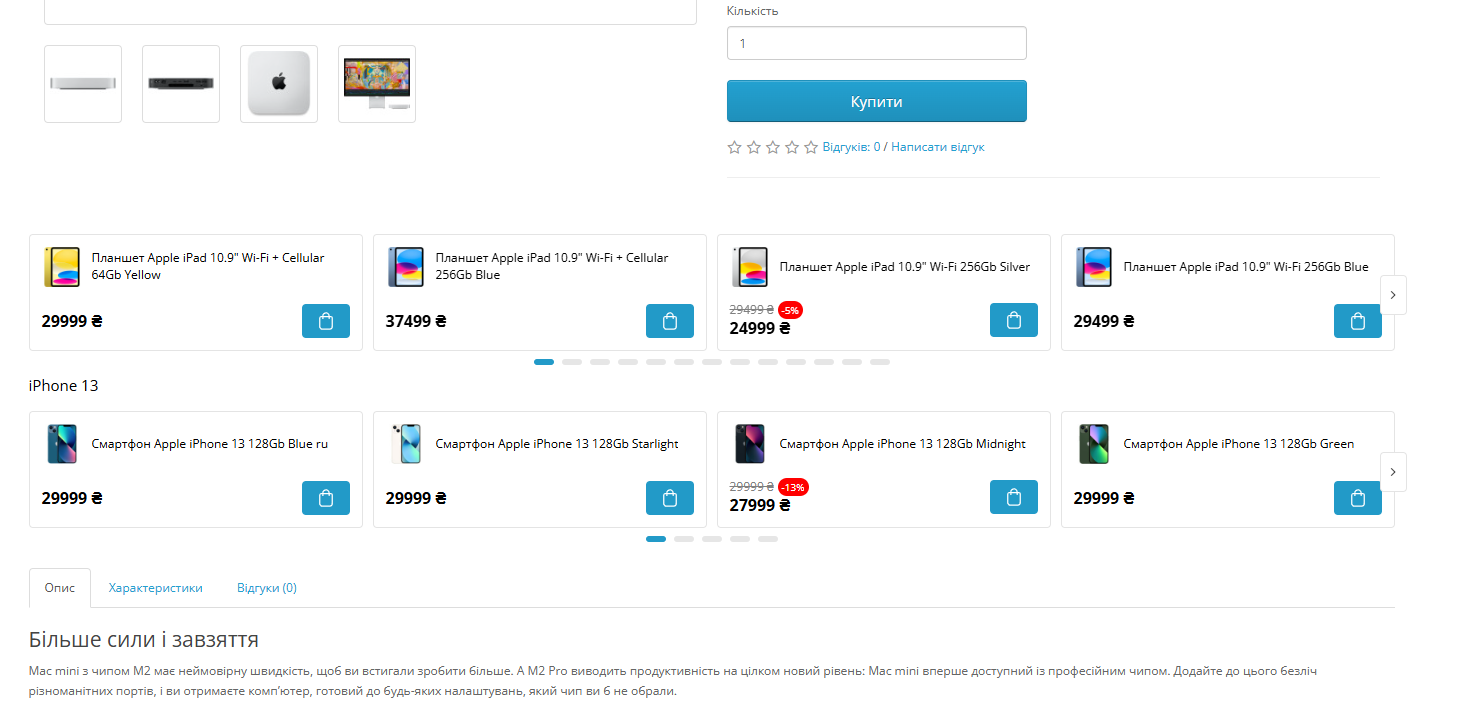This screenshot has height=709, width=1468.
Task: Open the Написати відгук link
Action: [x=938, y=147]
